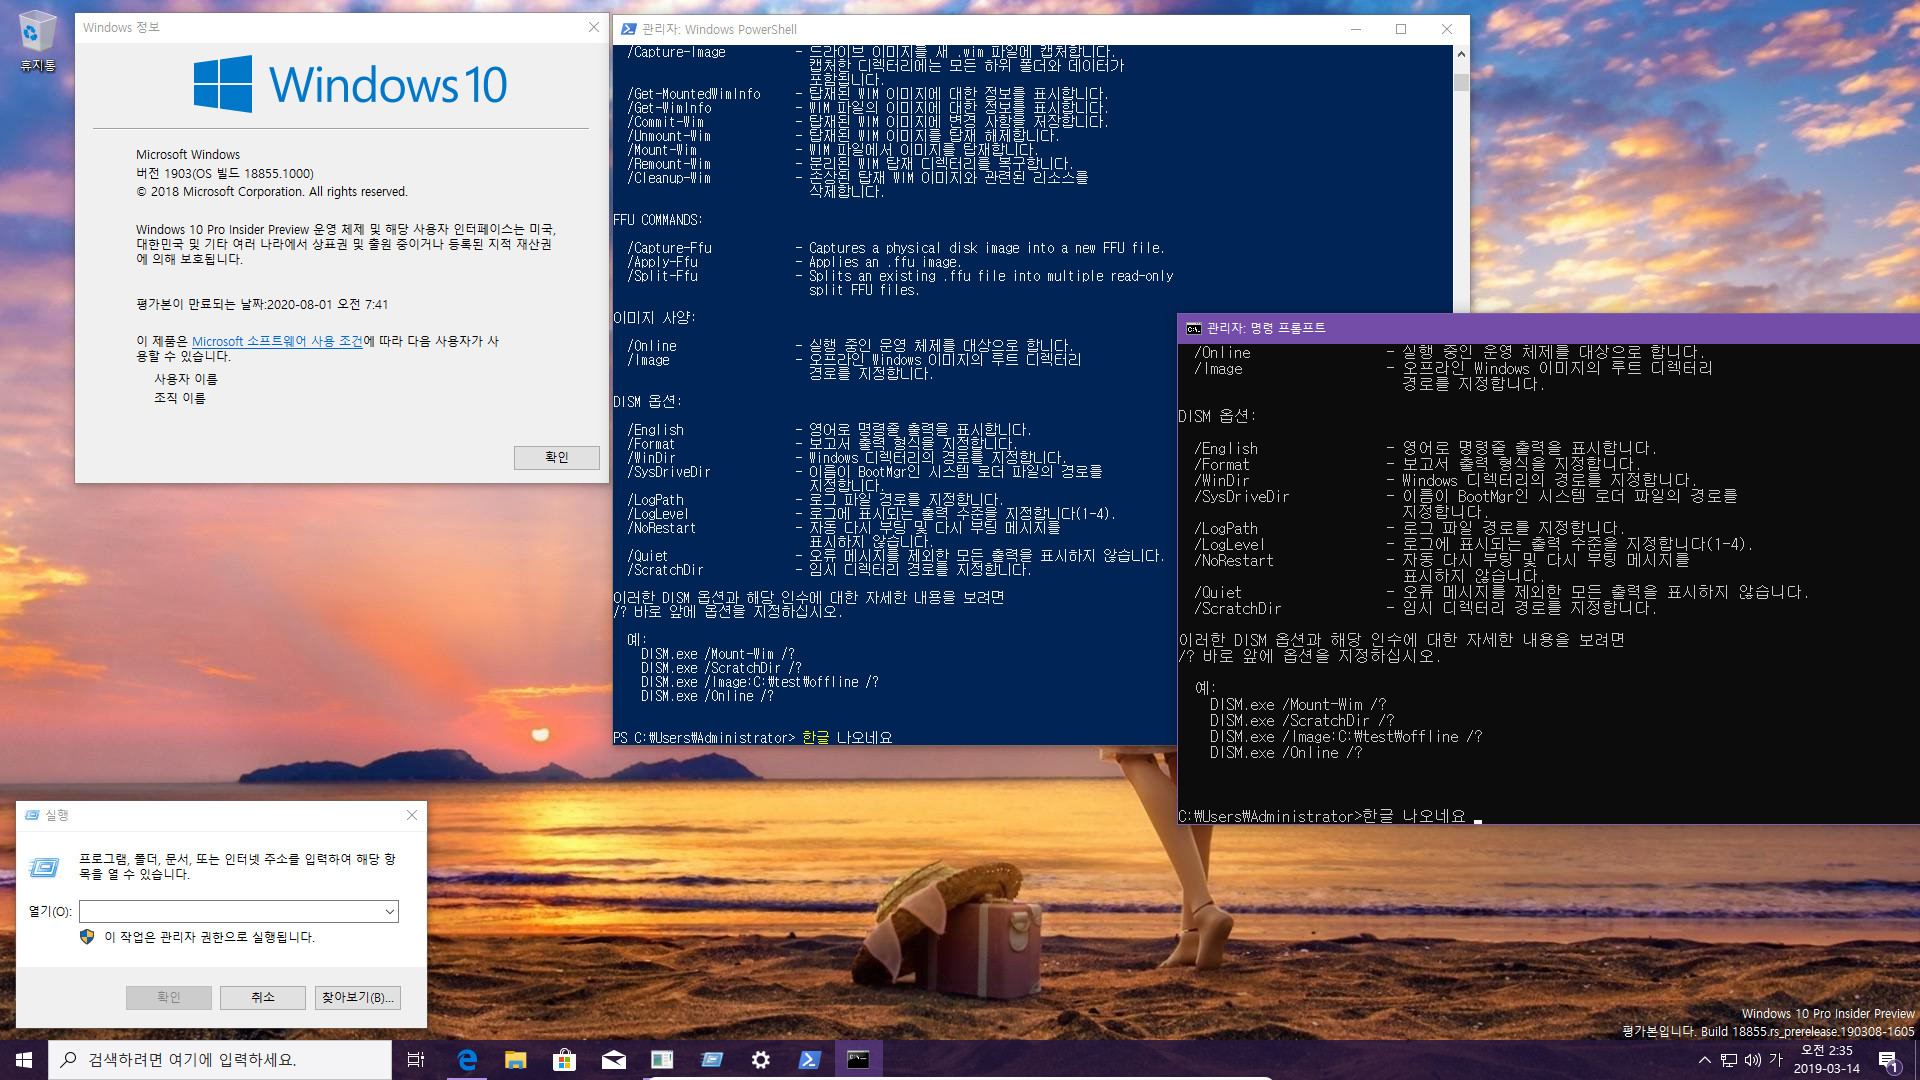Open the Action Center notification icon
Viewport: 1920px width, 1080px height.
pyautogui.click(x=1888, y=1060)
